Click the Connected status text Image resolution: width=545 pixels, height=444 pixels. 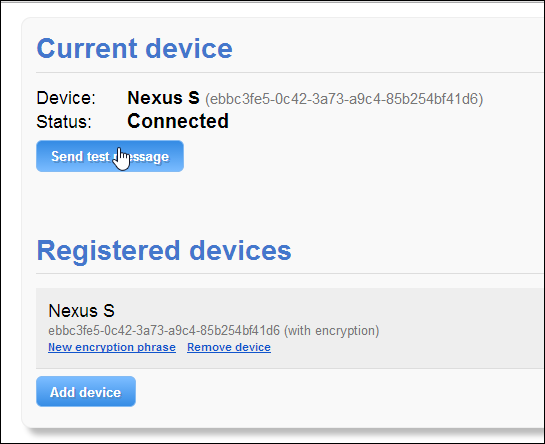coord(178,121)
